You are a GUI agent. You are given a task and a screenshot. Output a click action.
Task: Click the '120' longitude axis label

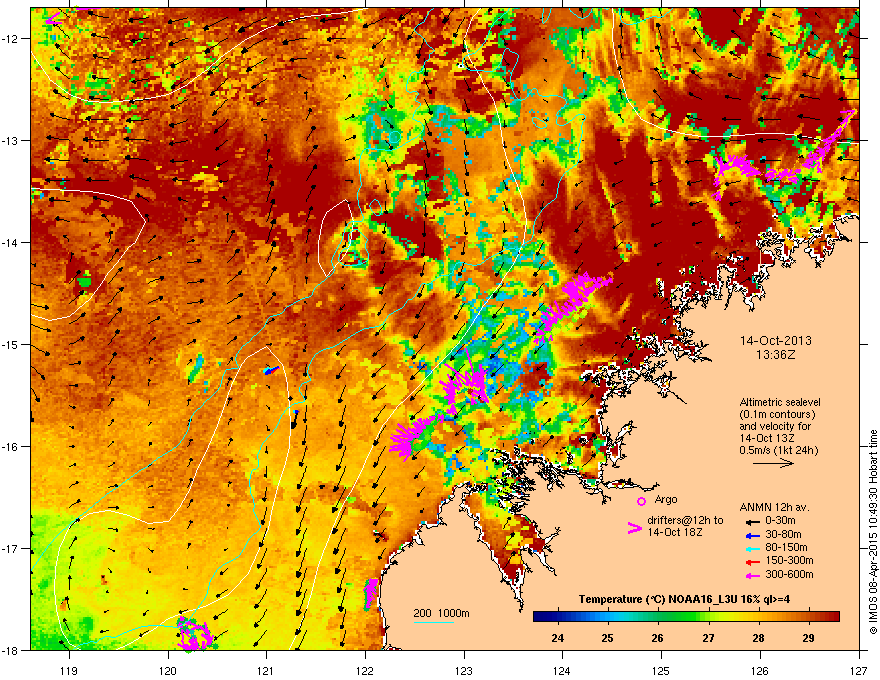click(x=168, y=670)
